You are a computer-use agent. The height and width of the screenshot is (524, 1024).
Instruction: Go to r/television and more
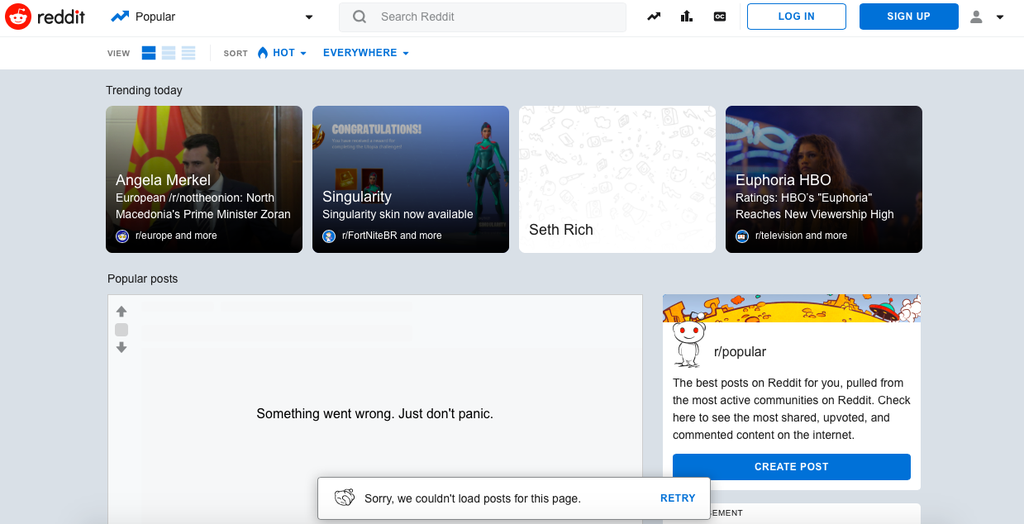[x=801, y=235]
